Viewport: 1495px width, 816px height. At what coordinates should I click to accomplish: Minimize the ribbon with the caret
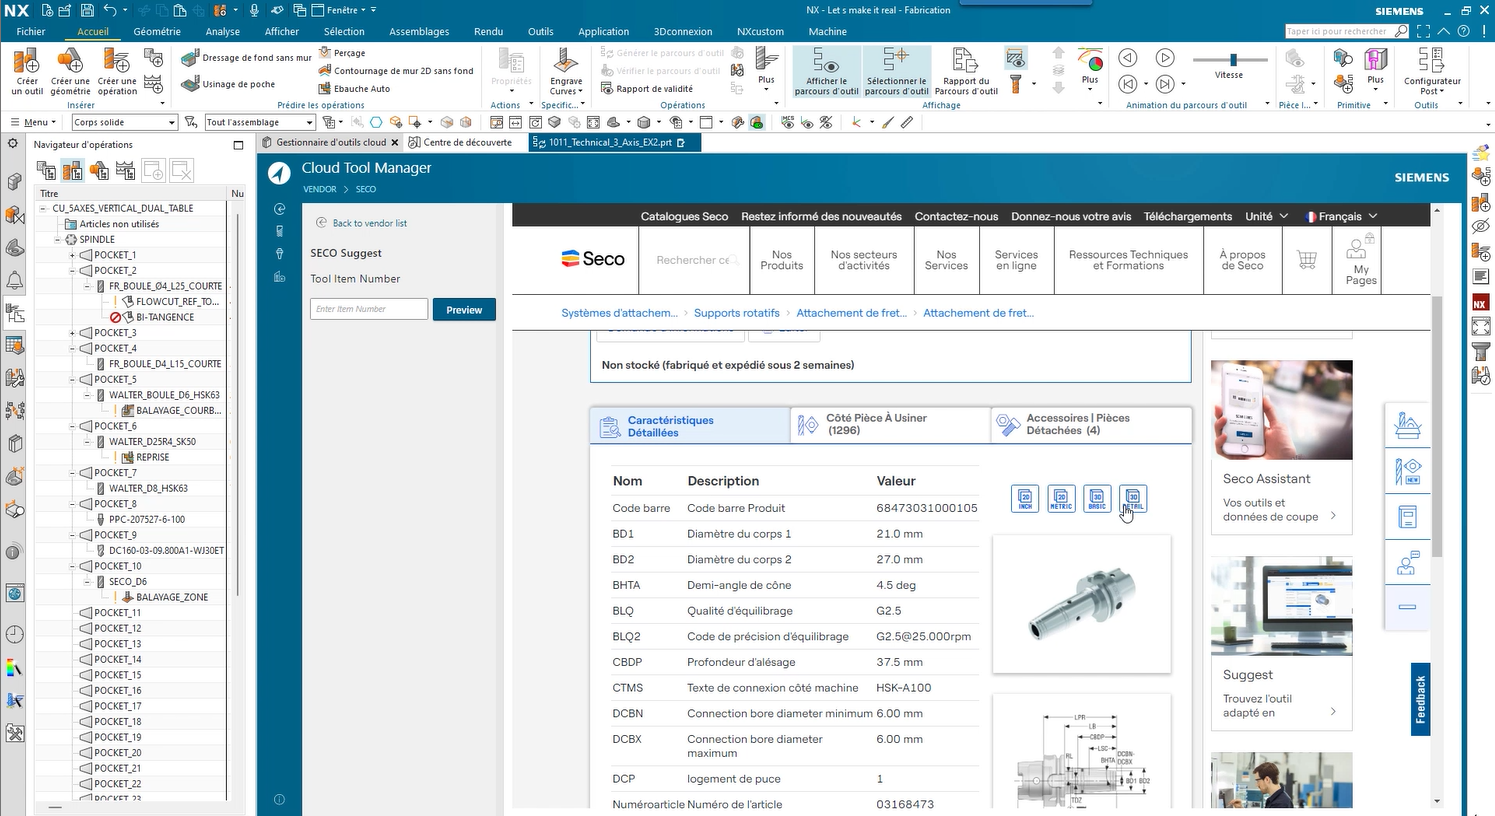[1444, 31]
